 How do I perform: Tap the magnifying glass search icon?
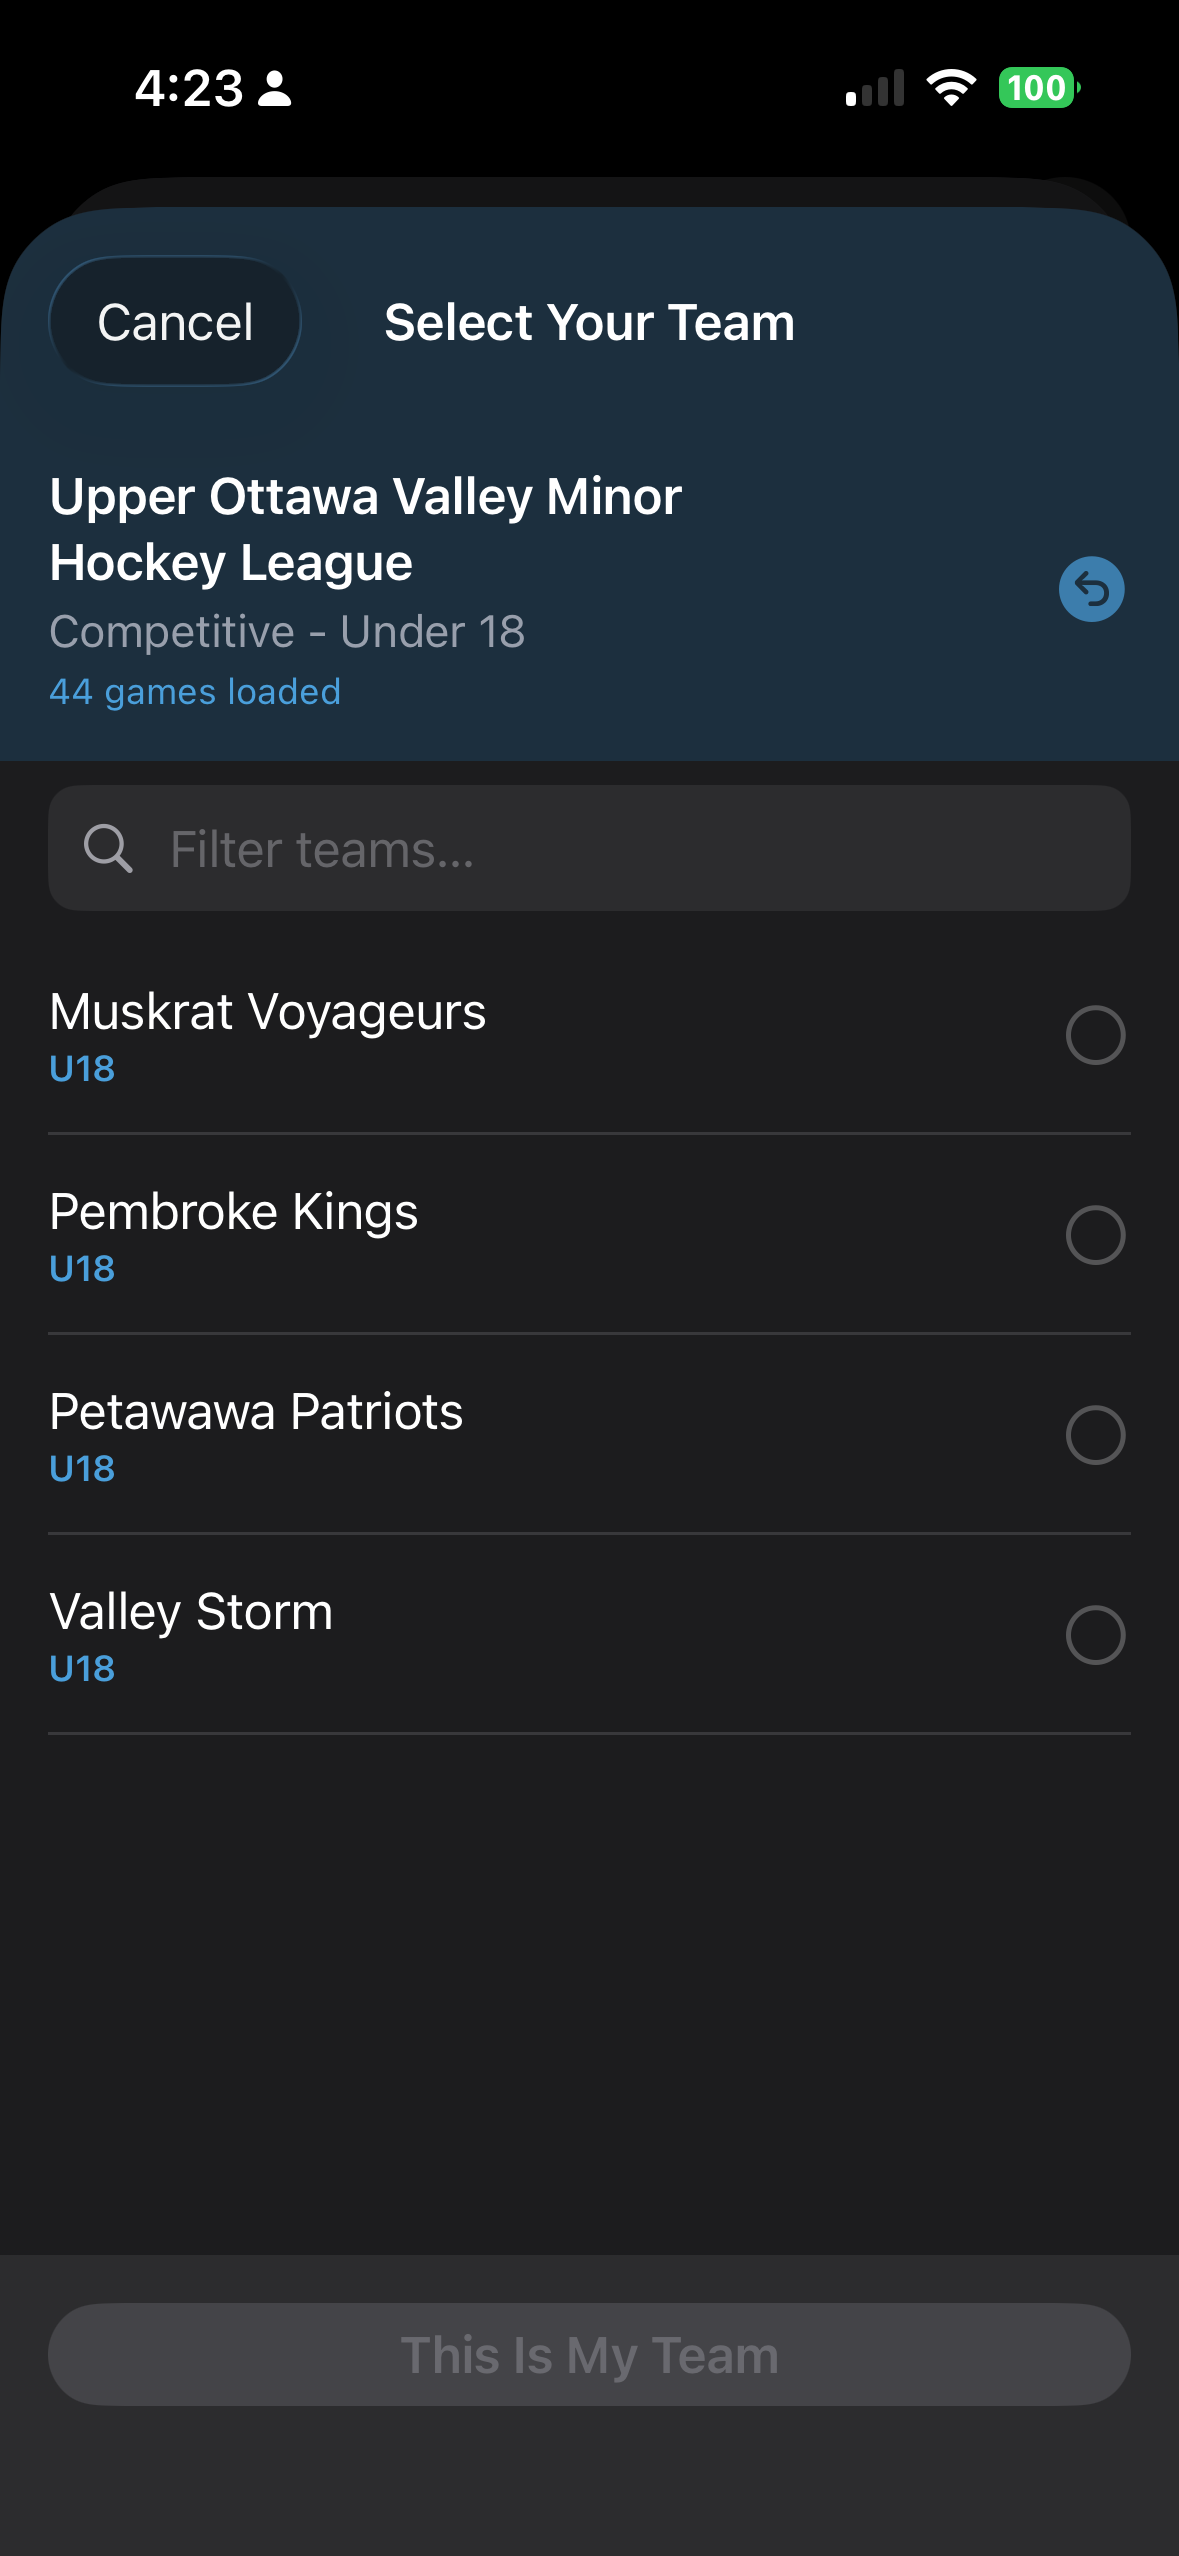click(x=108, y=848)
